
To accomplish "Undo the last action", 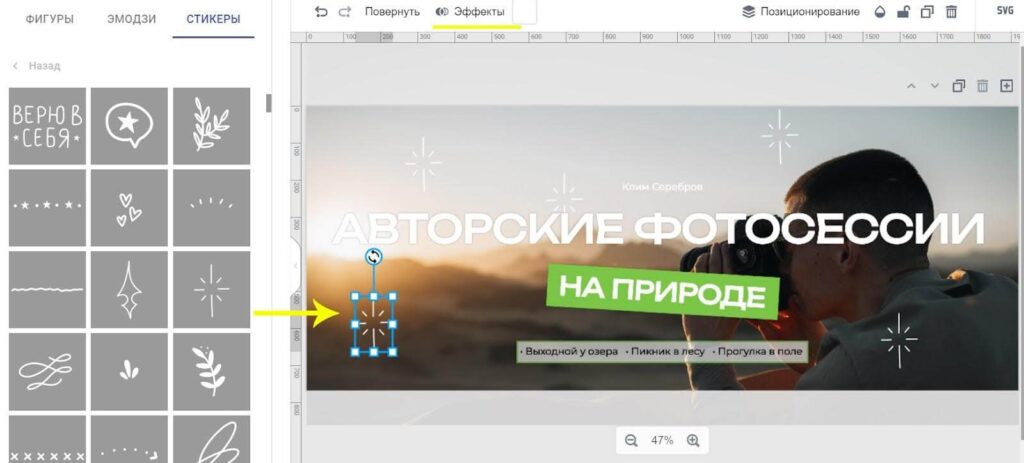I will coord(321,12).
